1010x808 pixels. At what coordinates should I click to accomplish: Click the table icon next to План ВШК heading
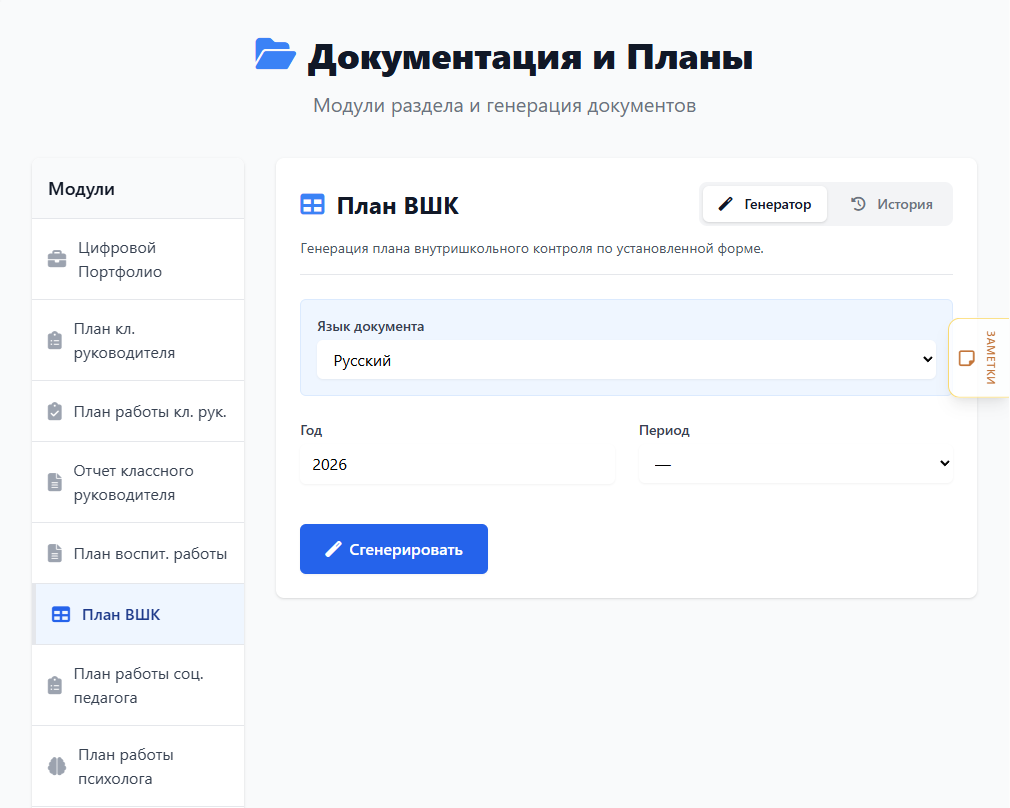tap(312, 205)
